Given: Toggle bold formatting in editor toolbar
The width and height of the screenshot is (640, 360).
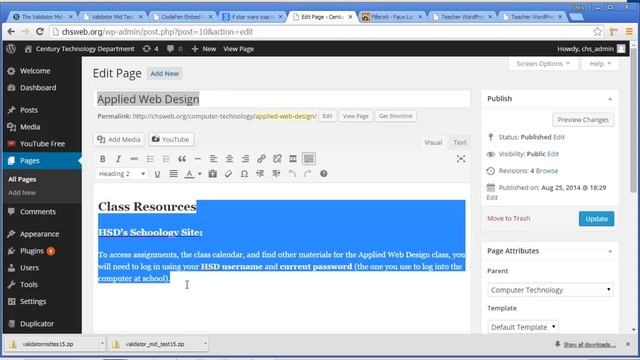Looking at the screenshot, I should click(x=102, y=159).
